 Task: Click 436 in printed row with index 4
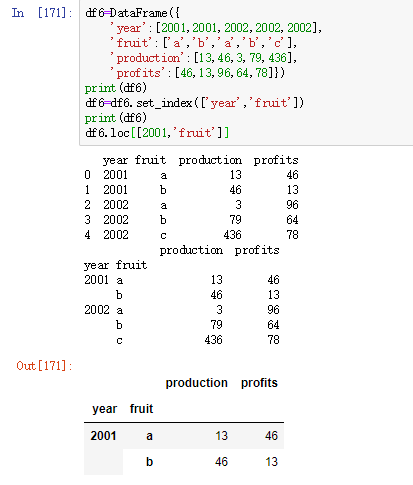point(232,235)
